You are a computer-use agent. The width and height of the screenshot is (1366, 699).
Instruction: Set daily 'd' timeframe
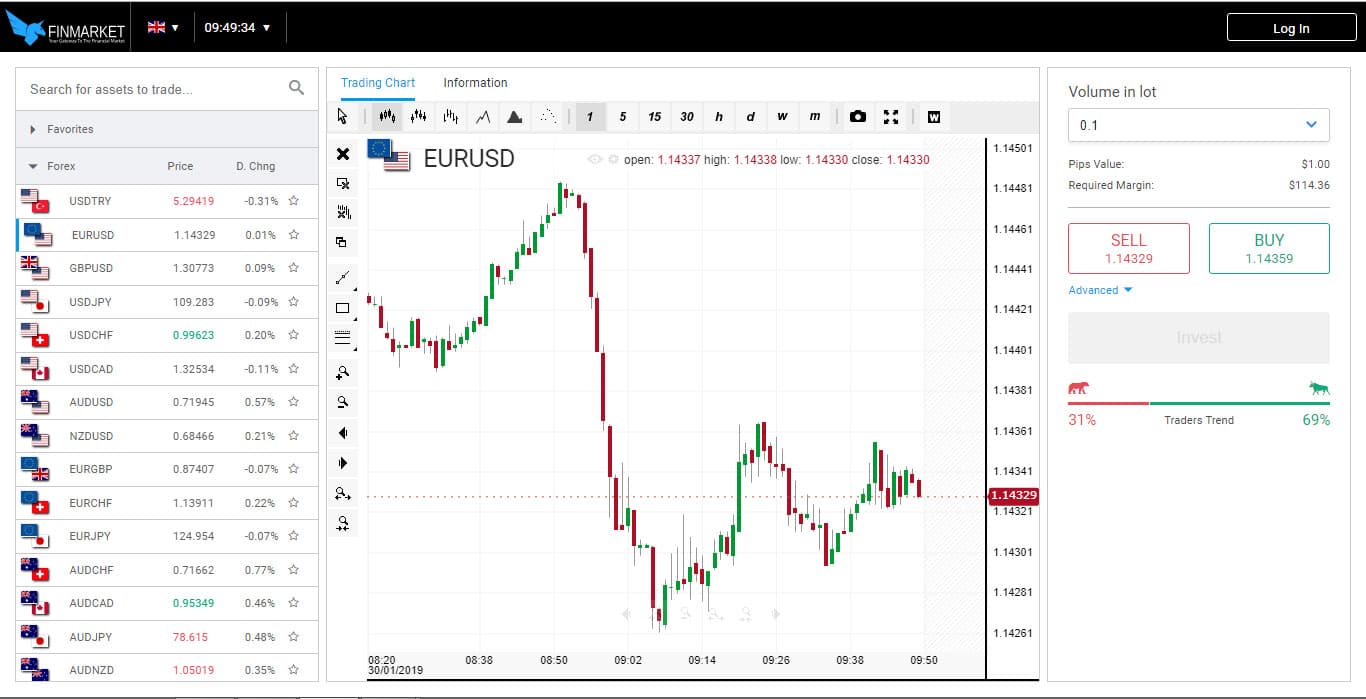click(x=751, y=117)
